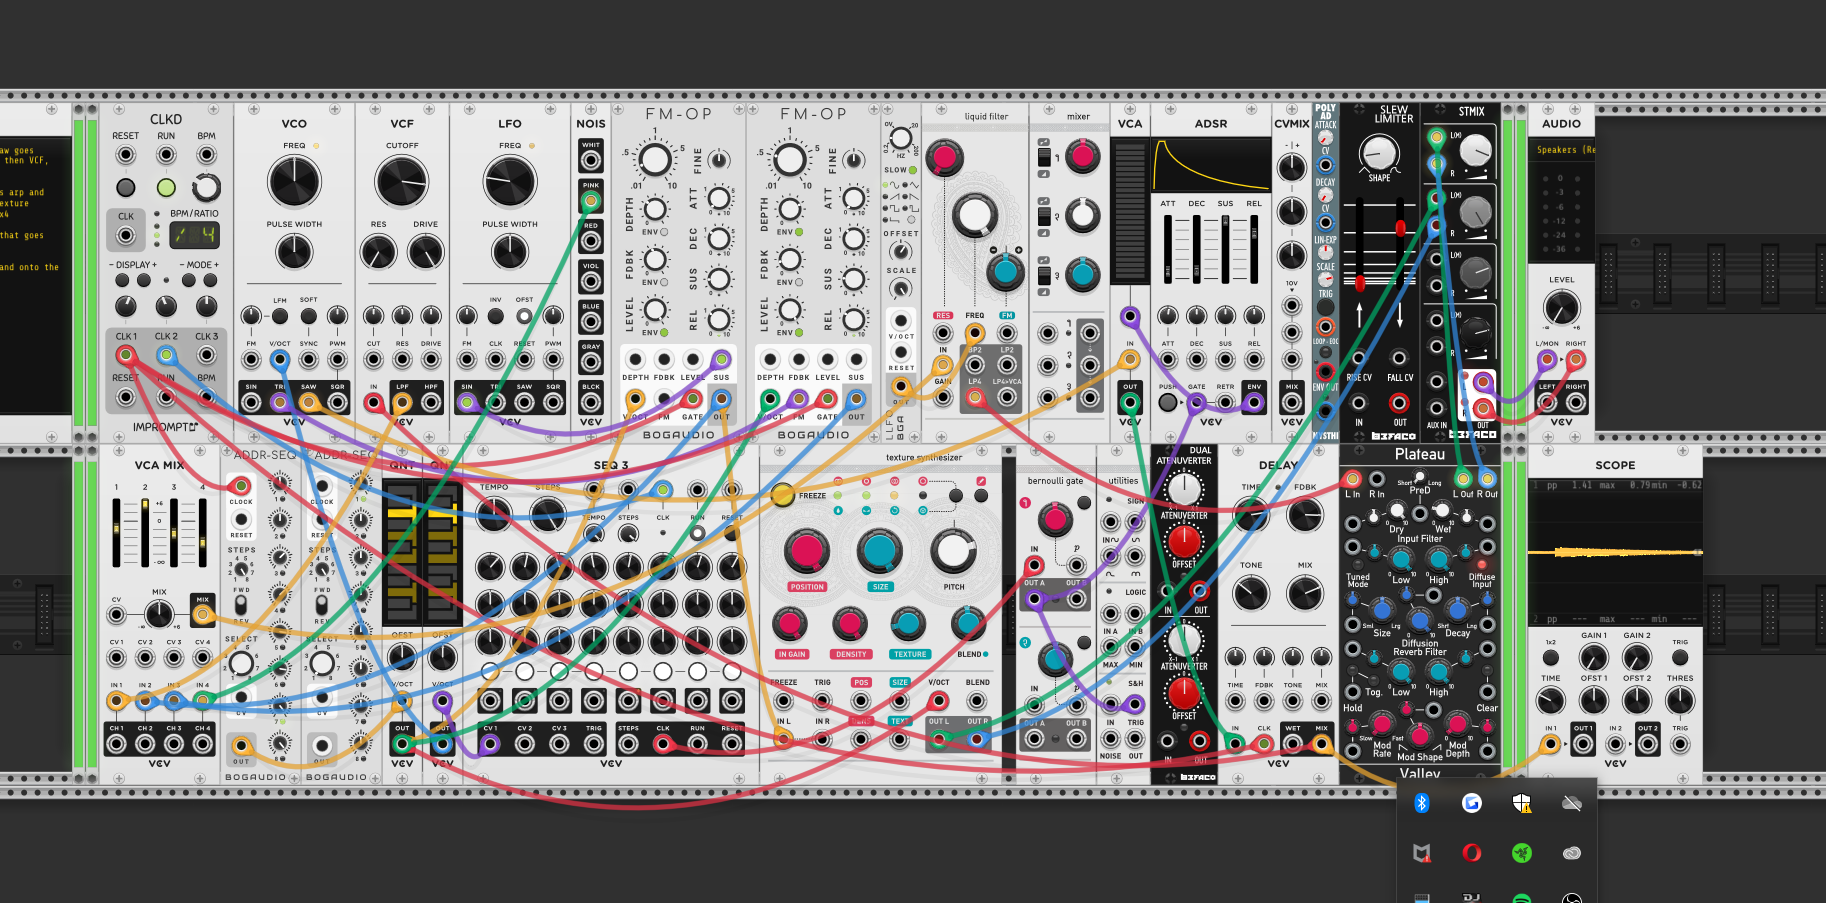Click the VCF DRIVE knob
Screen dimensions: 1826x903
pyautogui.click(x=426, y=252)
